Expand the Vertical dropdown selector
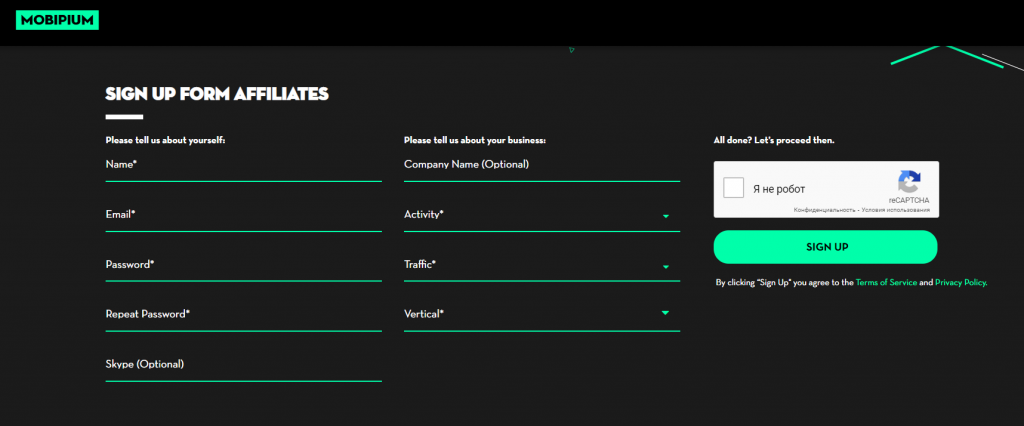 (665, 314)
